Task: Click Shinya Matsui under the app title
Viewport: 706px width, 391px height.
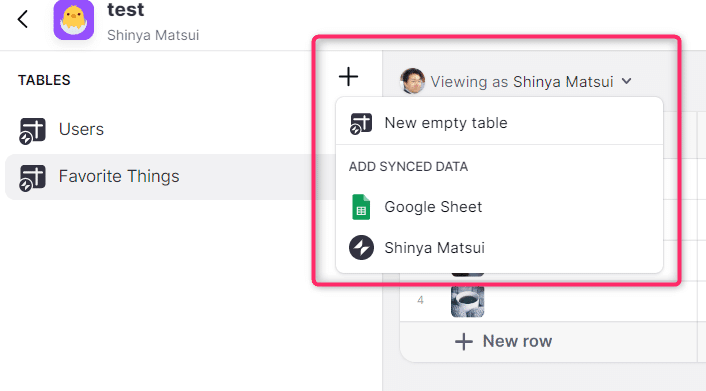Action: coord(153,35)
